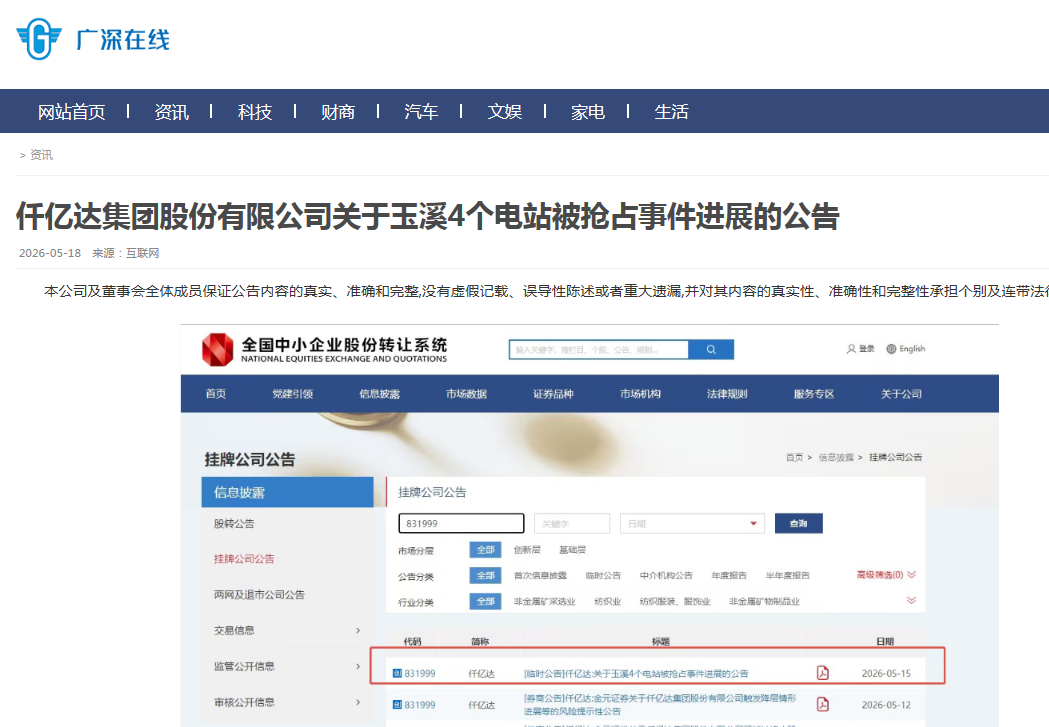The image size is (1049, 727).
Task: Open the 党建引领 menu
Action: tap(292, 394)
